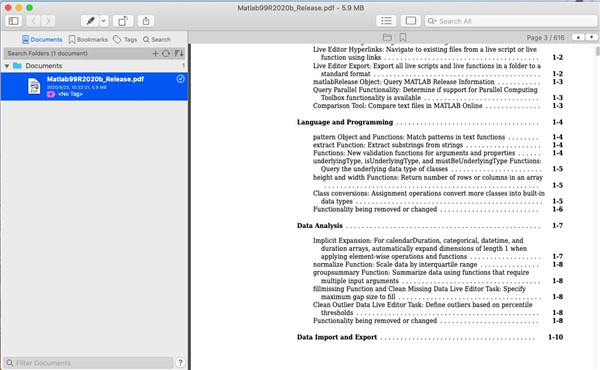Image resolution: width=600 pixels, height=370 pixels.
Task: Click the Search Folders (1 document) header
Action: pos(47,54)
